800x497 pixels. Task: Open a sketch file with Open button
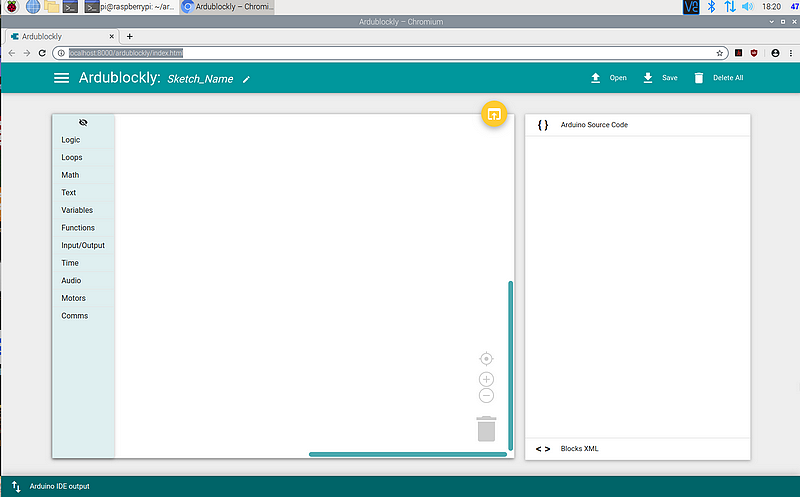pyautogui.click(x=608, y=78)
